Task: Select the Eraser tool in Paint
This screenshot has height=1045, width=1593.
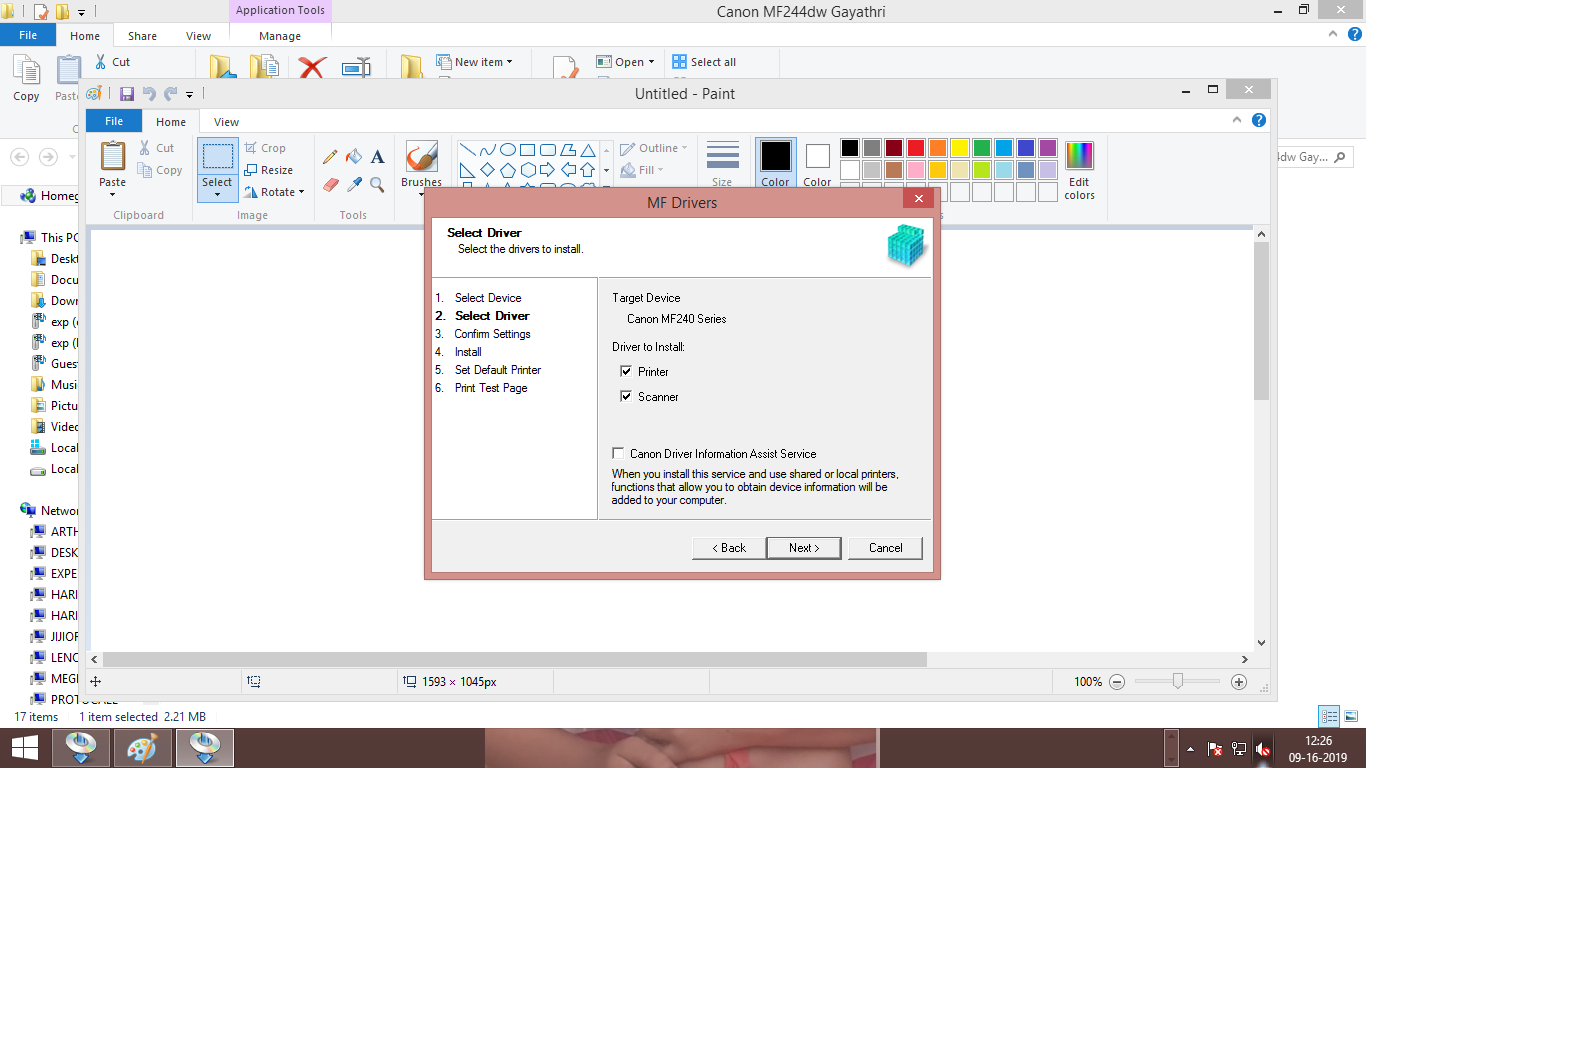Action: click(x=330, y=184)
